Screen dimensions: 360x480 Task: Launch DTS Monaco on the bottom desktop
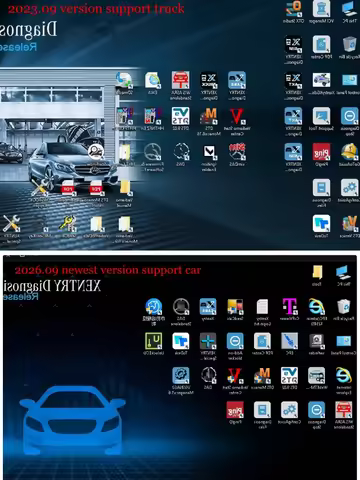pos(262,376)
